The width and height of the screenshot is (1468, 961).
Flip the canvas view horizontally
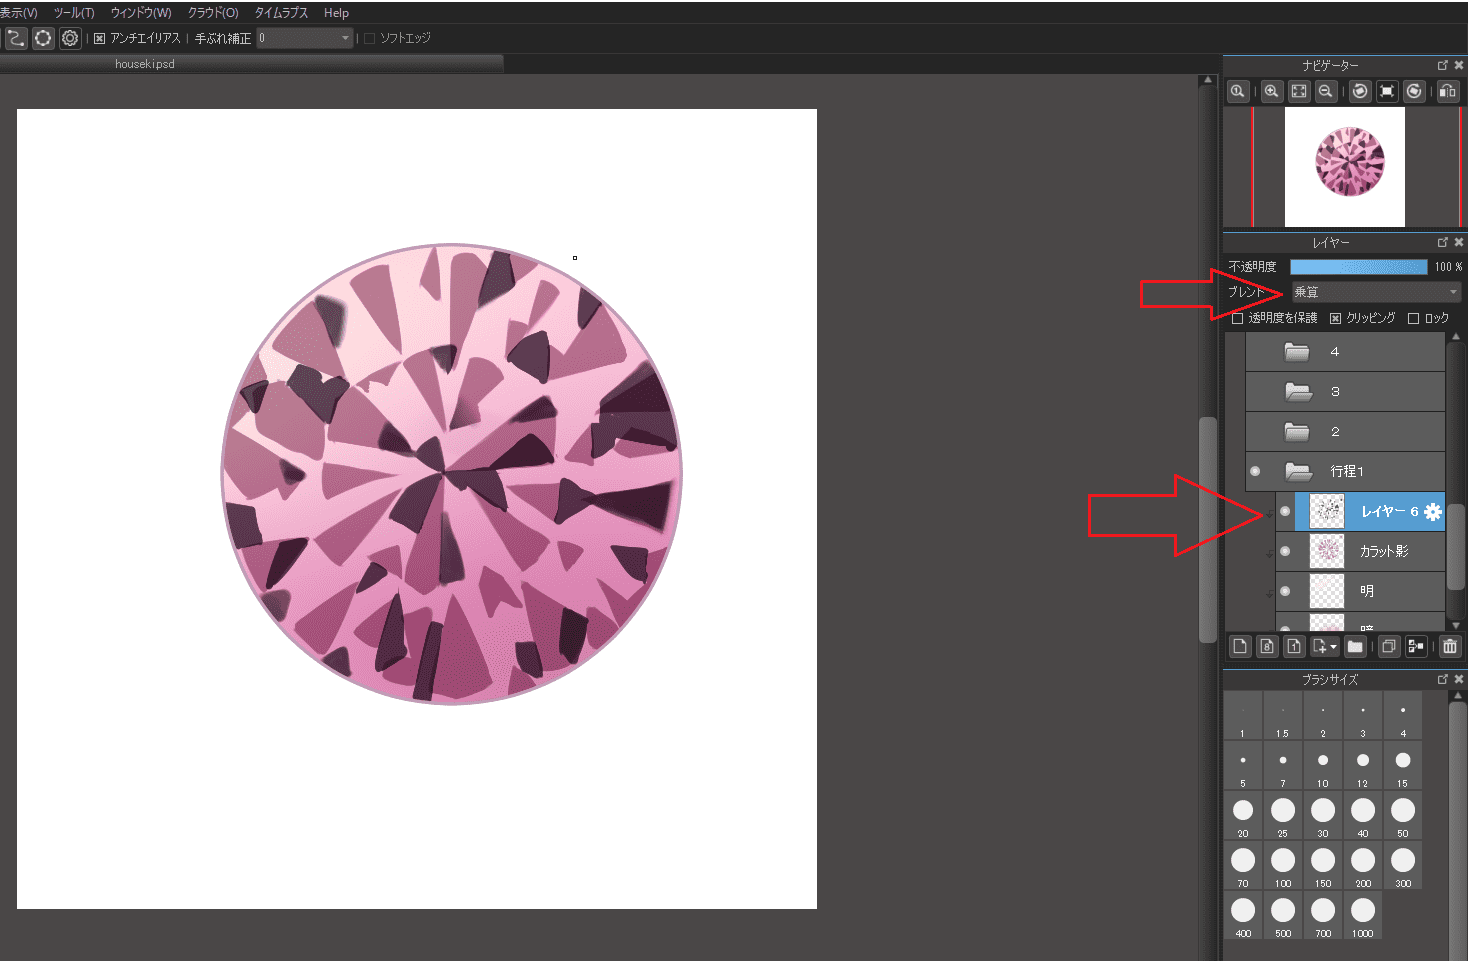point(1447,91)
